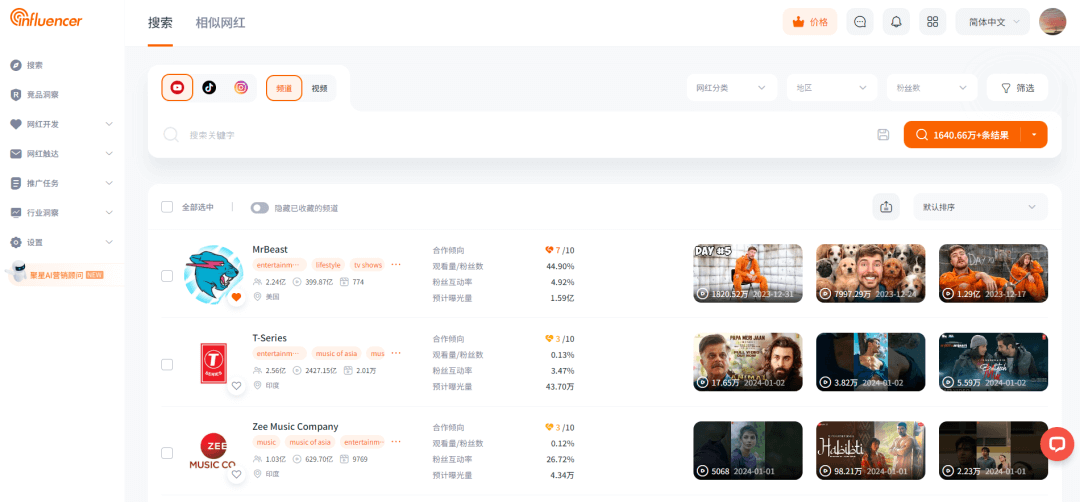
Task: Choose the Instagram platform icon
Action: click(241, 88)
